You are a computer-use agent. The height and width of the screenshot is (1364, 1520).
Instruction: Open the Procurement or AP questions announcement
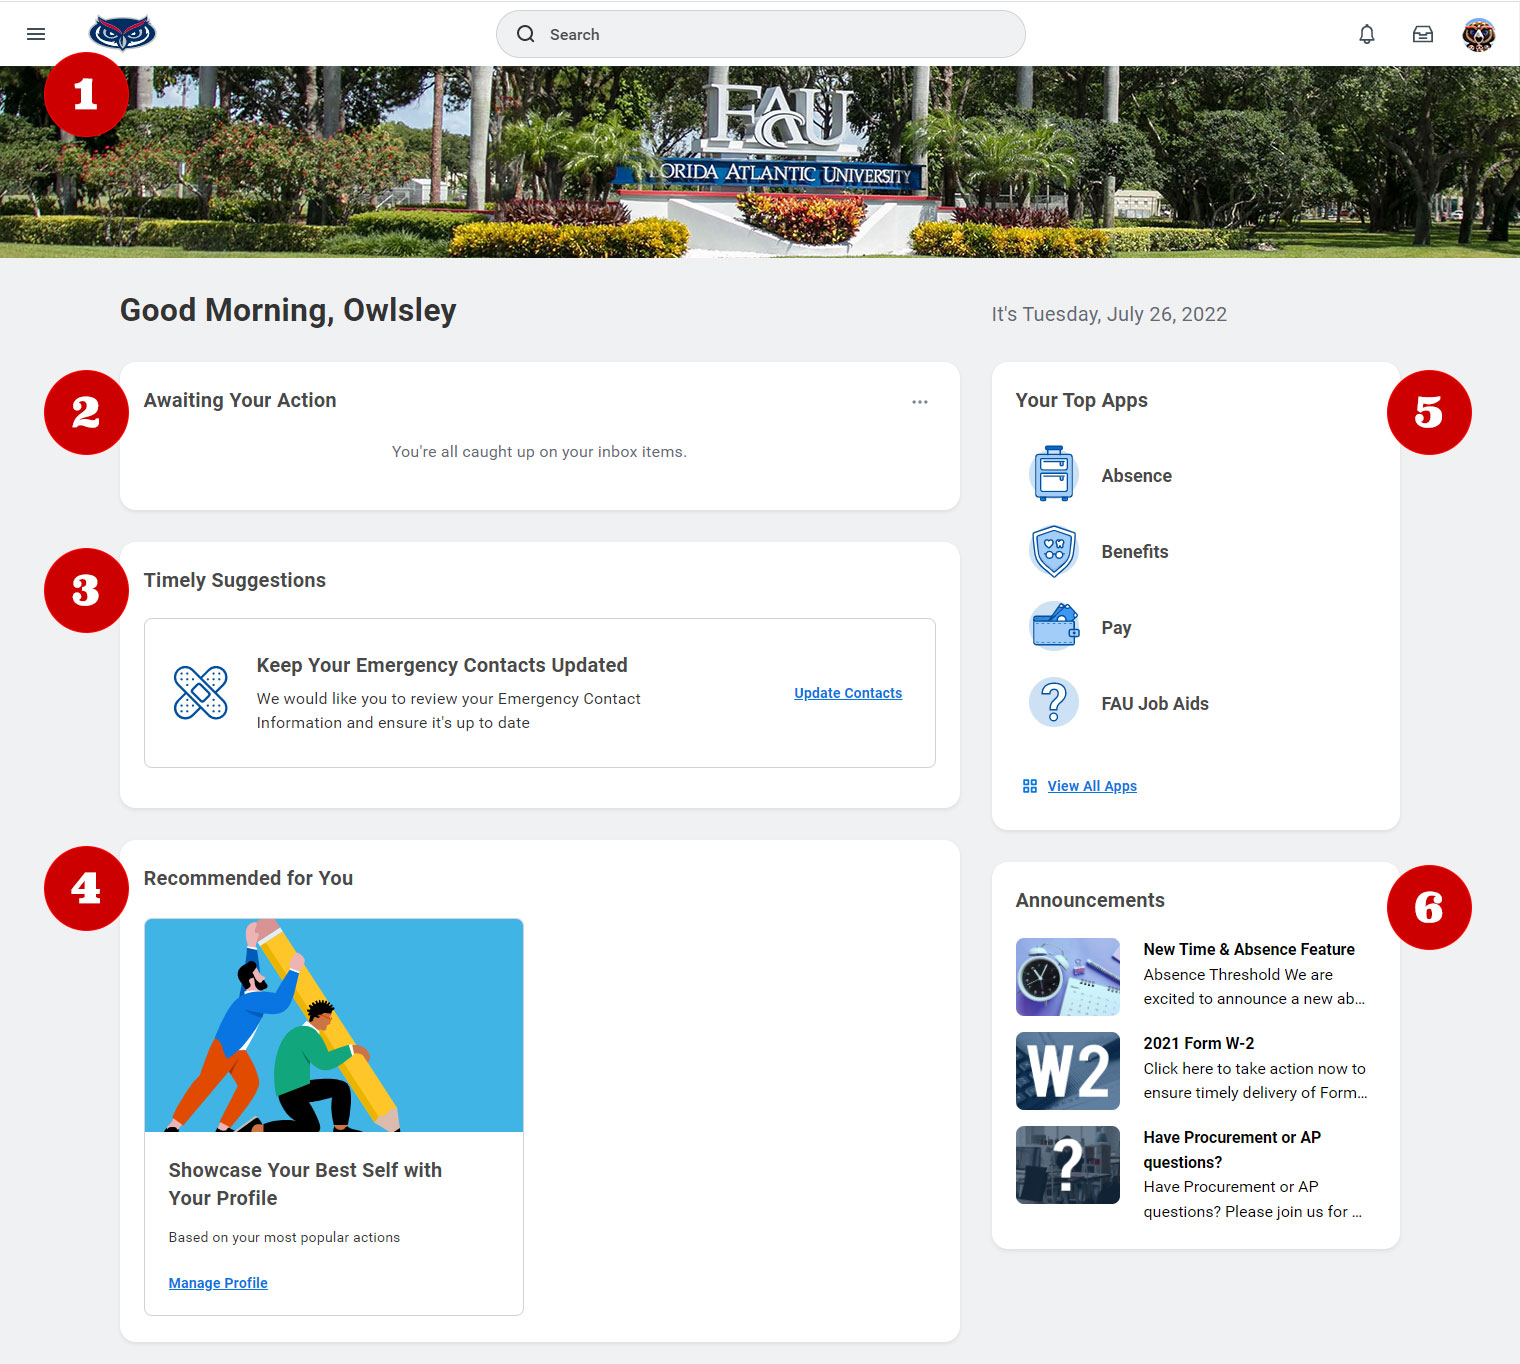(1231, 1149)
